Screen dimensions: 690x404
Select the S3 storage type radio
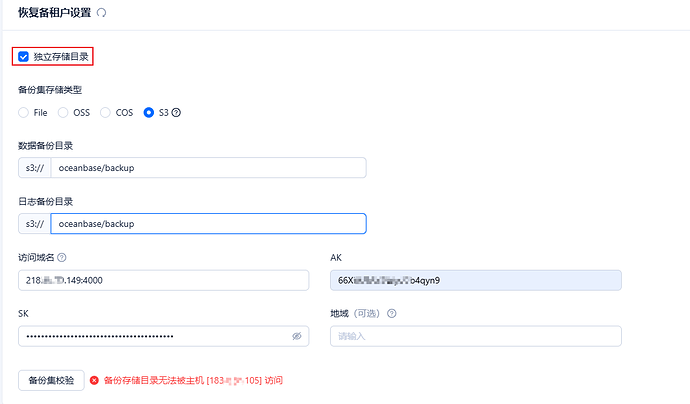(x=149, y=113)
